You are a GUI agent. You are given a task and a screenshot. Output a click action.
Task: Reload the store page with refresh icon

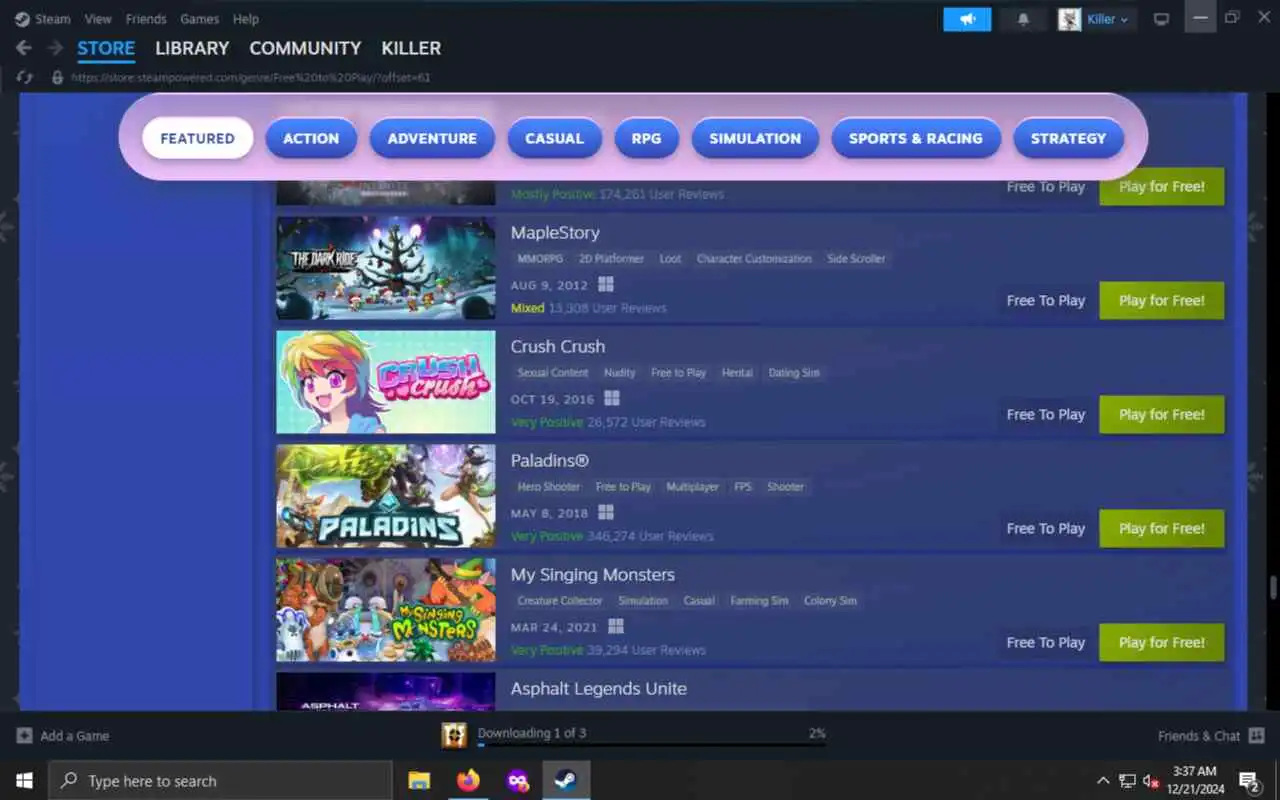click(x=25, y=77)
